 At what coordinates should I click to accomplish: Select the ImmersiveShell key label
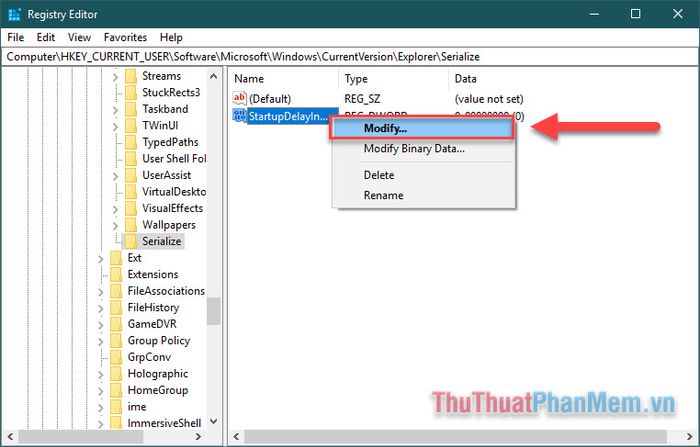tap(164, 423)
